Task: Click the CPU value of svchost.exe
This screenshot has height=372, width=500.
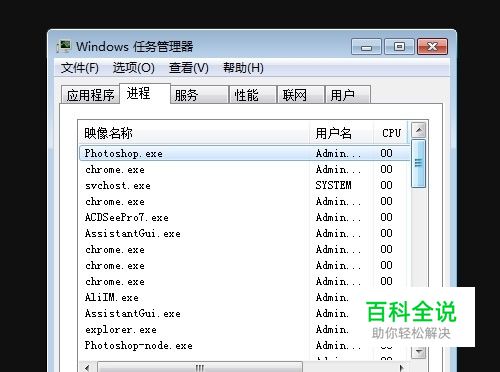Action: (x=386, y=185)
